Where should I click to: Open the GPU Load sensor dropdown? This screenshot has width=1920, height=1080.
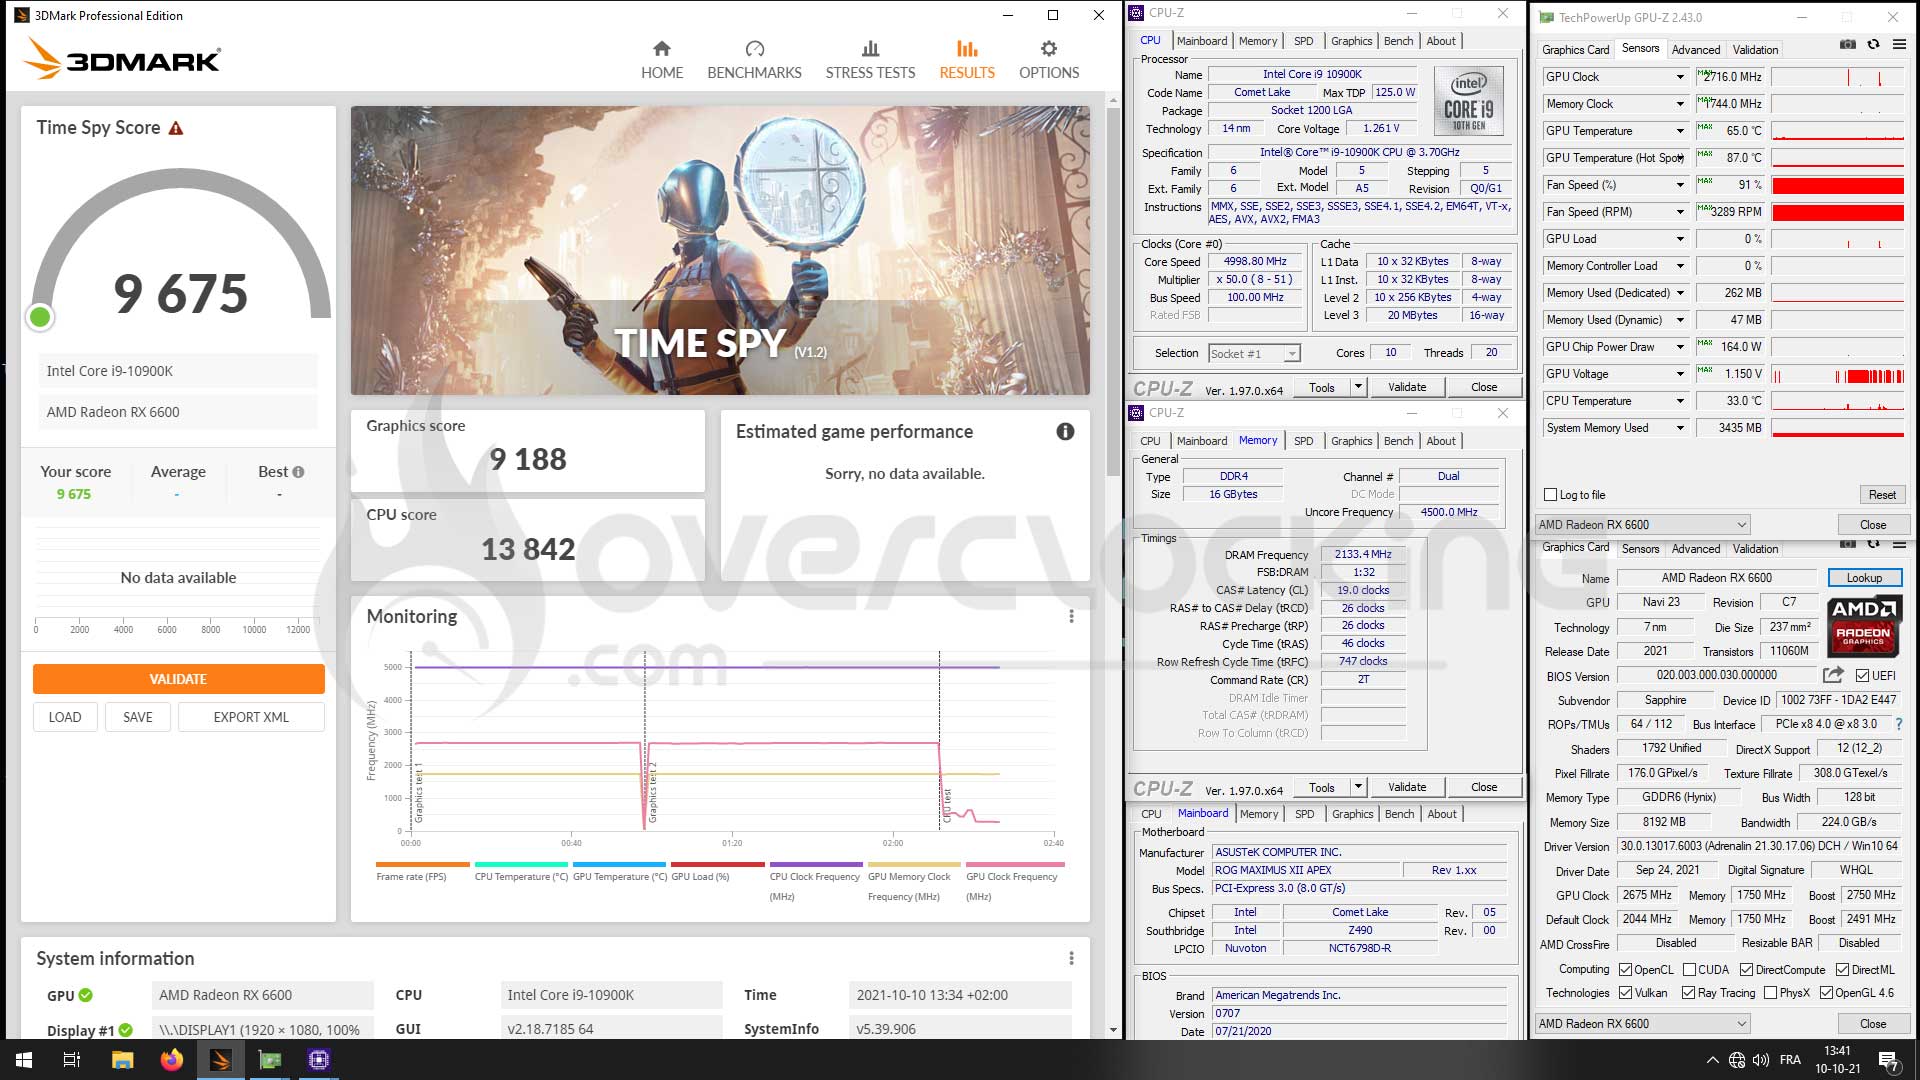pyautogui.click(x=1680, y=239)
